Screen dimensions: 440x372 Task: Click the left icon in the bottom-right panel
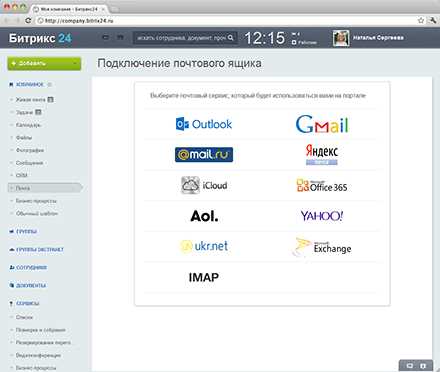(410, 366)
